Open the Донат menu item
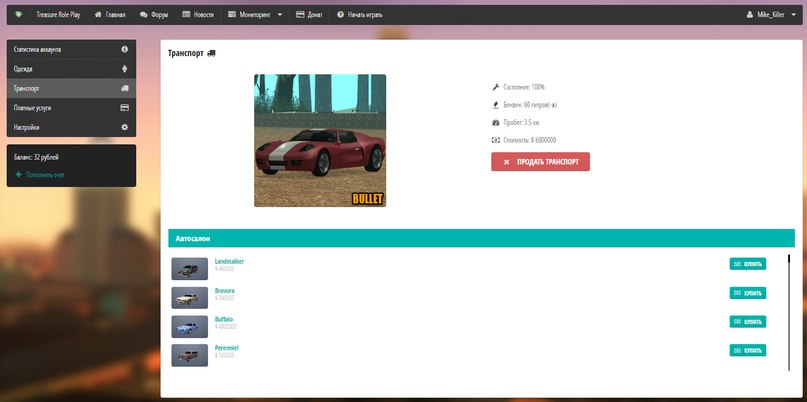 (x=309, y=15)
